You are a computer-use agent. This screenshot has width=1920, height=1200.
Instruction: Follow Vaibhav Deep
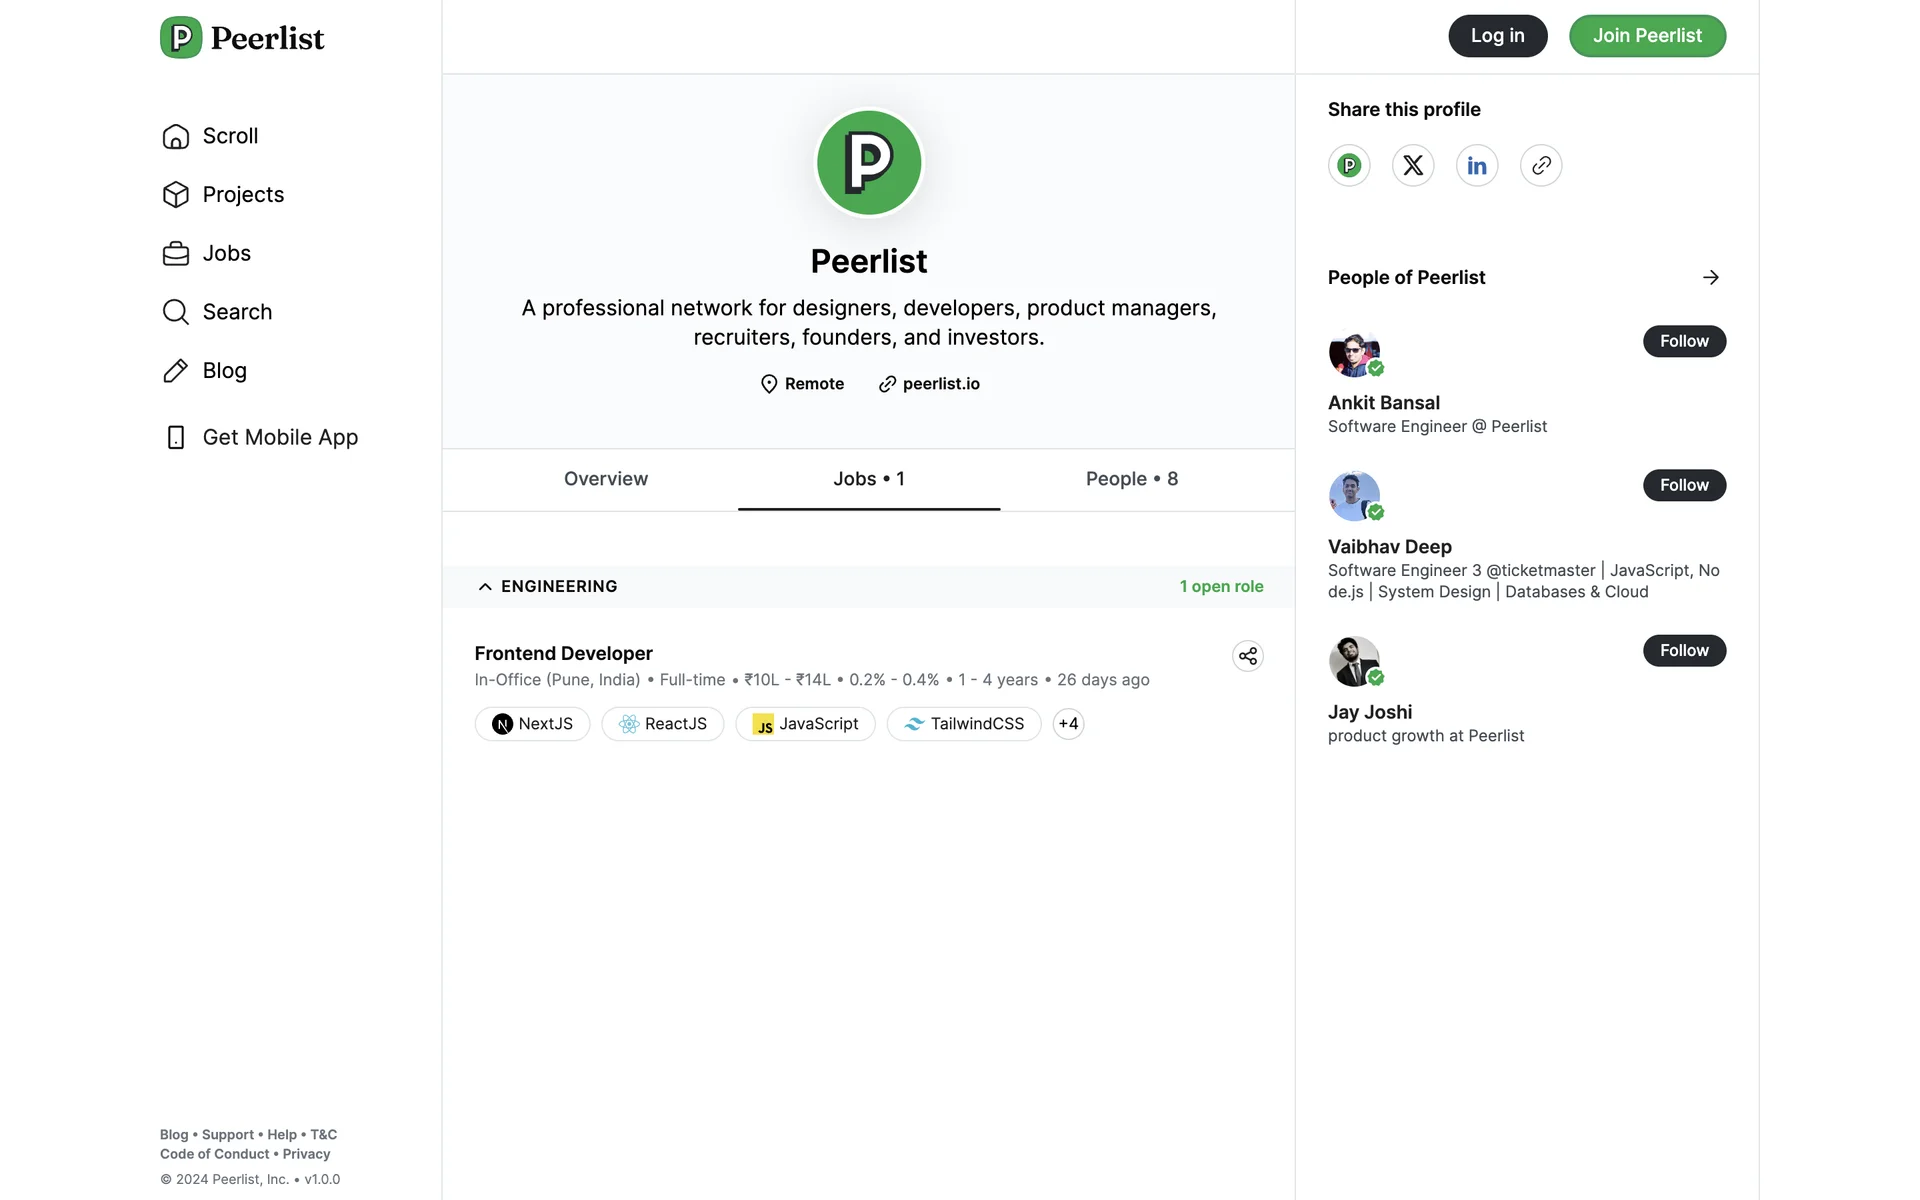coord(1683,485)
